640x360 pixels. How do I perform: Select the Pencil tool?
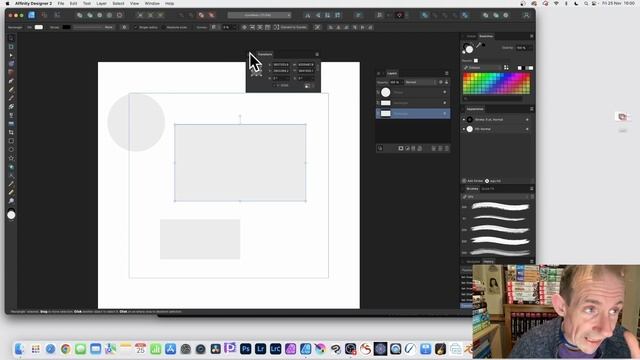(x=11, y=89)
